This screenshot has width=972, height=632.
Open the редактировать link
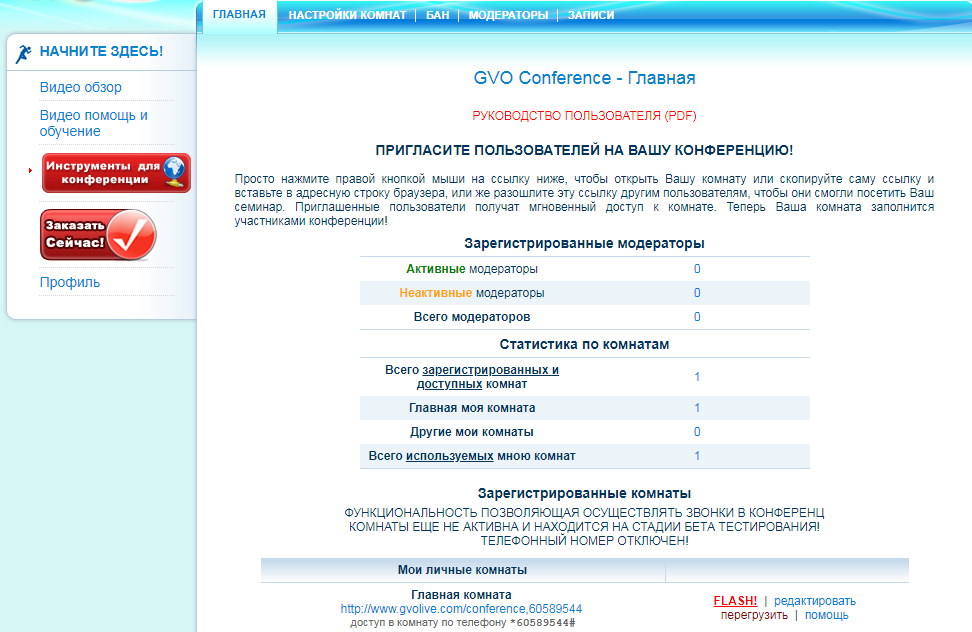817,601
